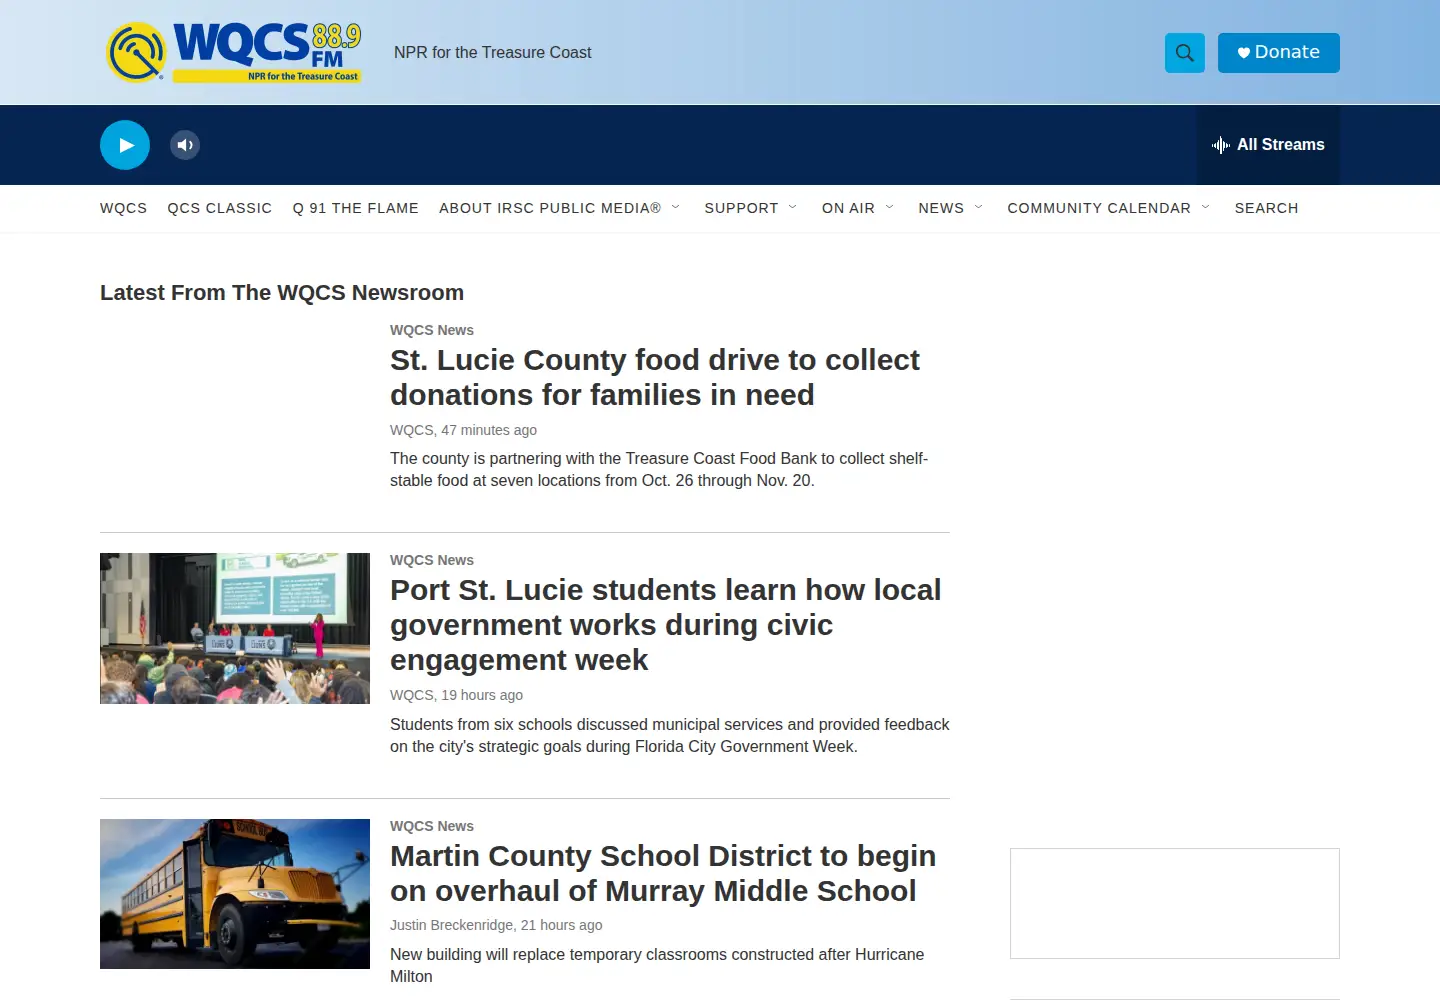Play the live stream
Viewport: 1440px width, 1000px height.
coord(125,145)
